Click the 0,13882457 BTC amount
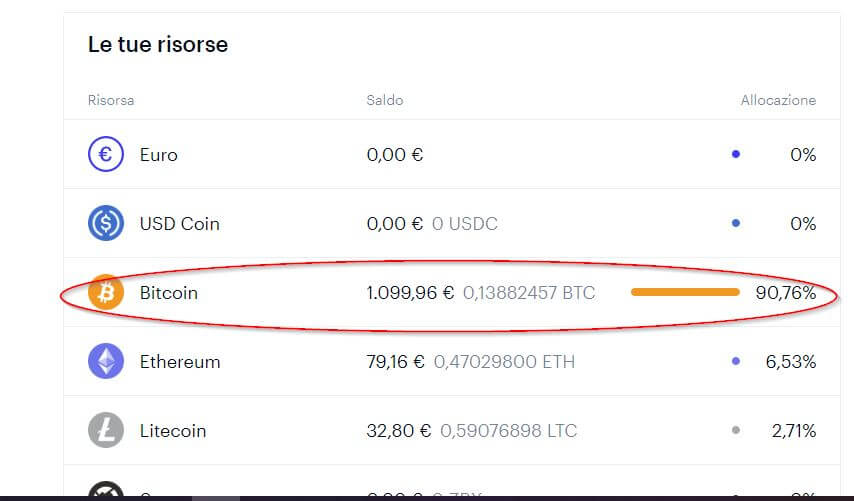 [x=529, y=293]
